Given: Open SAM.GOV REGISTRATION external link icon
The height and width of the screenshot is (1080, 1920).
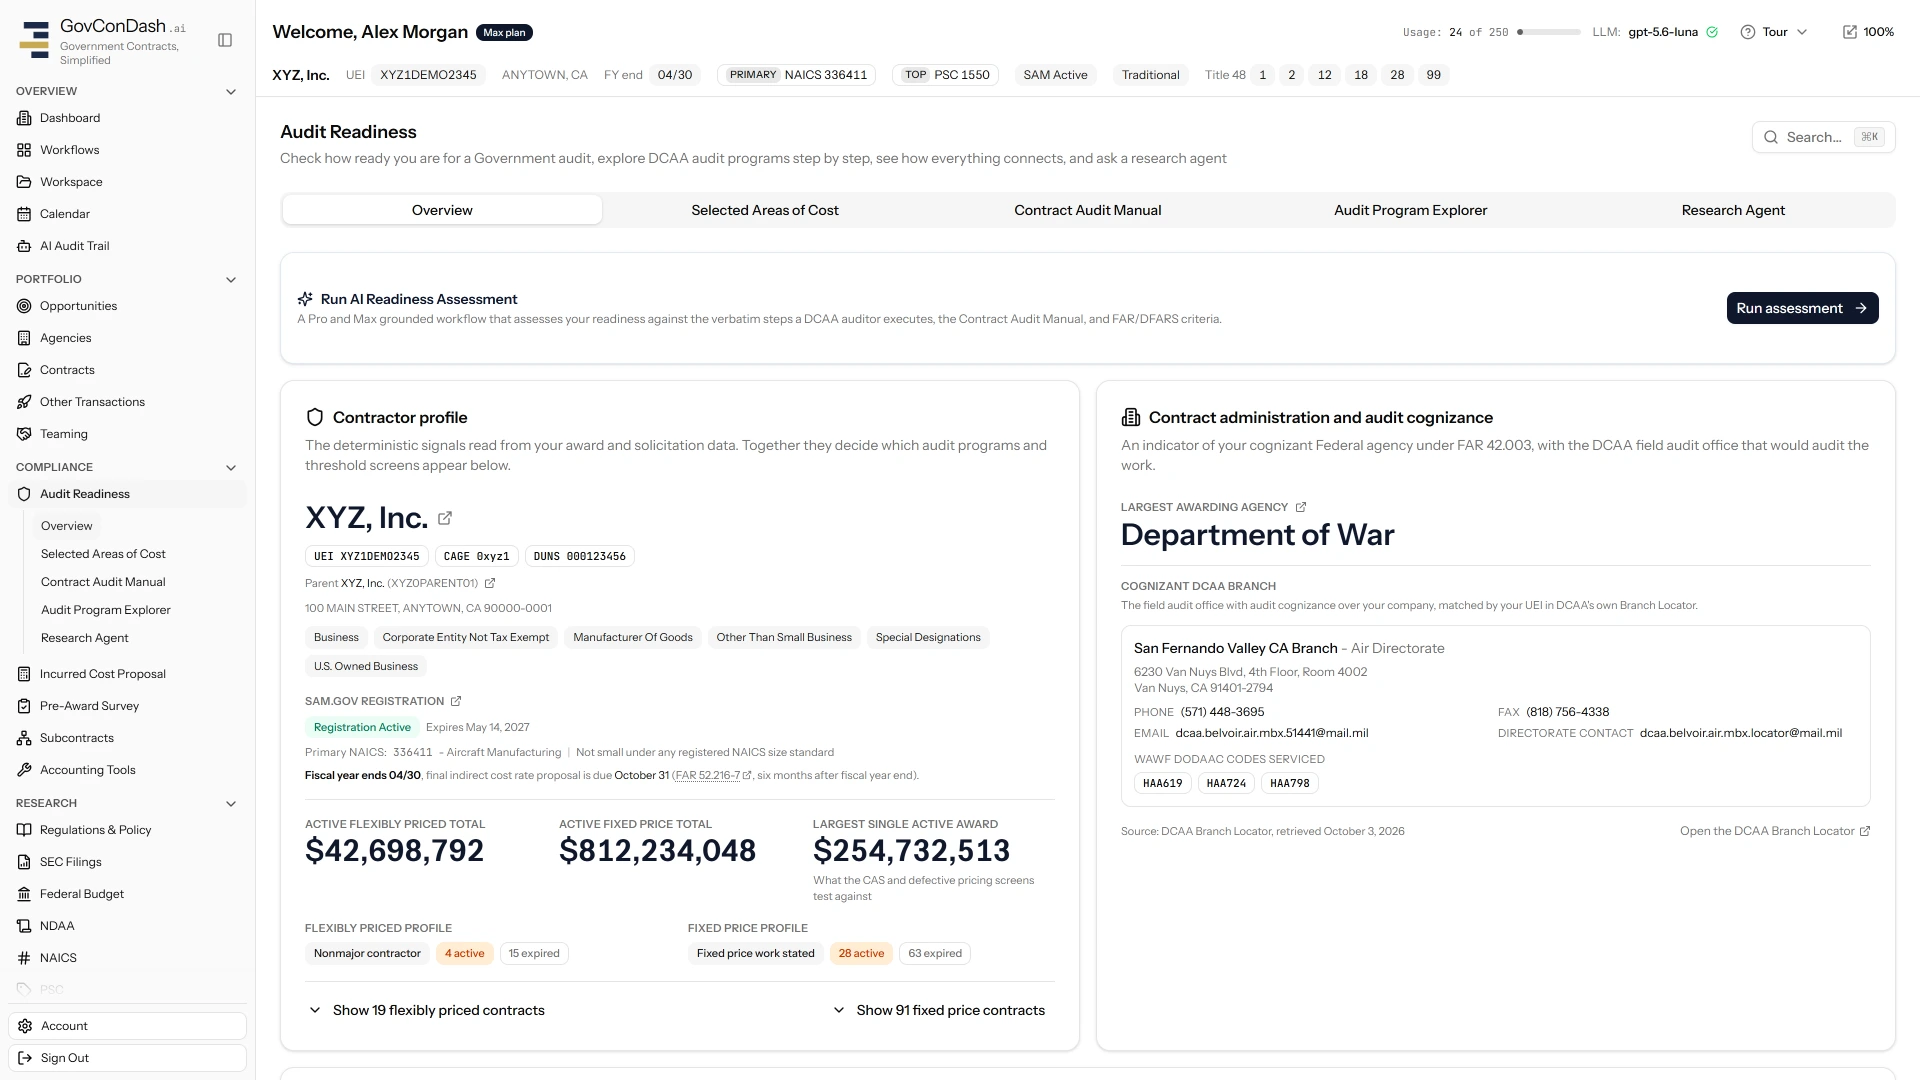Looking at the screenshot, I should (456, 701).
